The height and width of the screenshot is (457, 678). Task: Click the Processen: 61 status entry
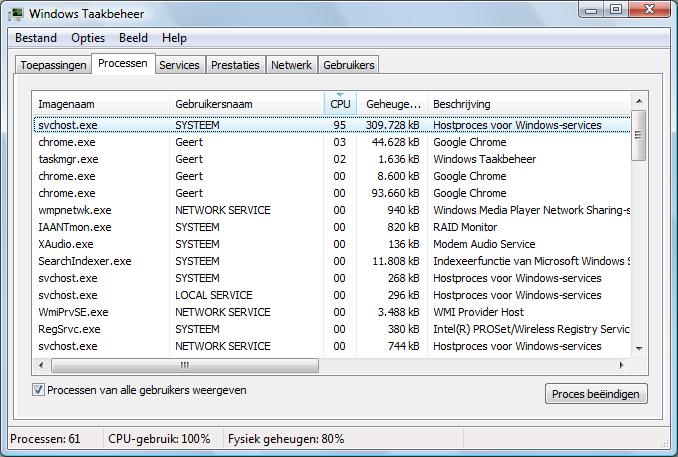click(x=45, y=439)
